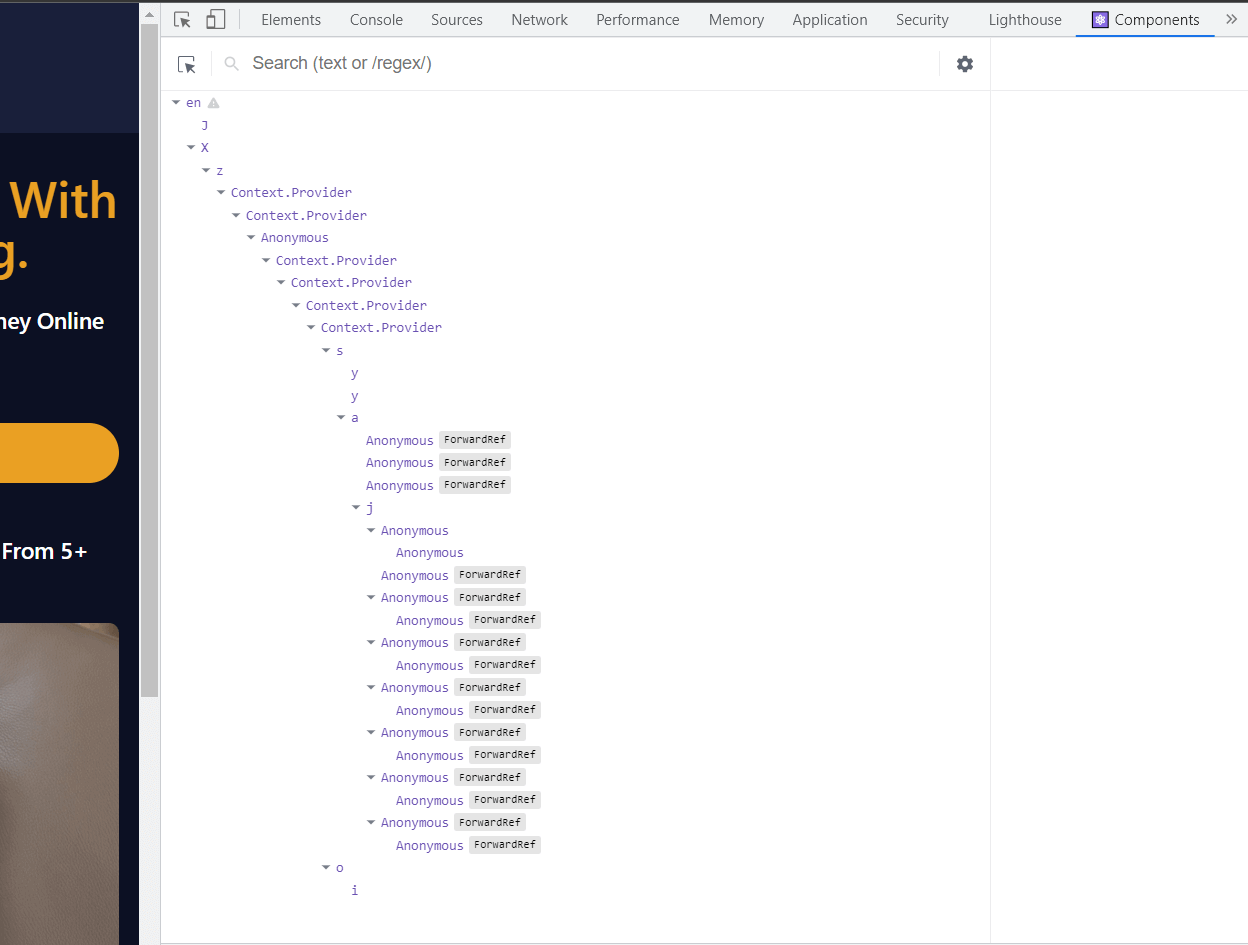Select the i component in tree
The width and height of the screenshot is (1248, 945).
pyautogui.click(x=354, y=890)
